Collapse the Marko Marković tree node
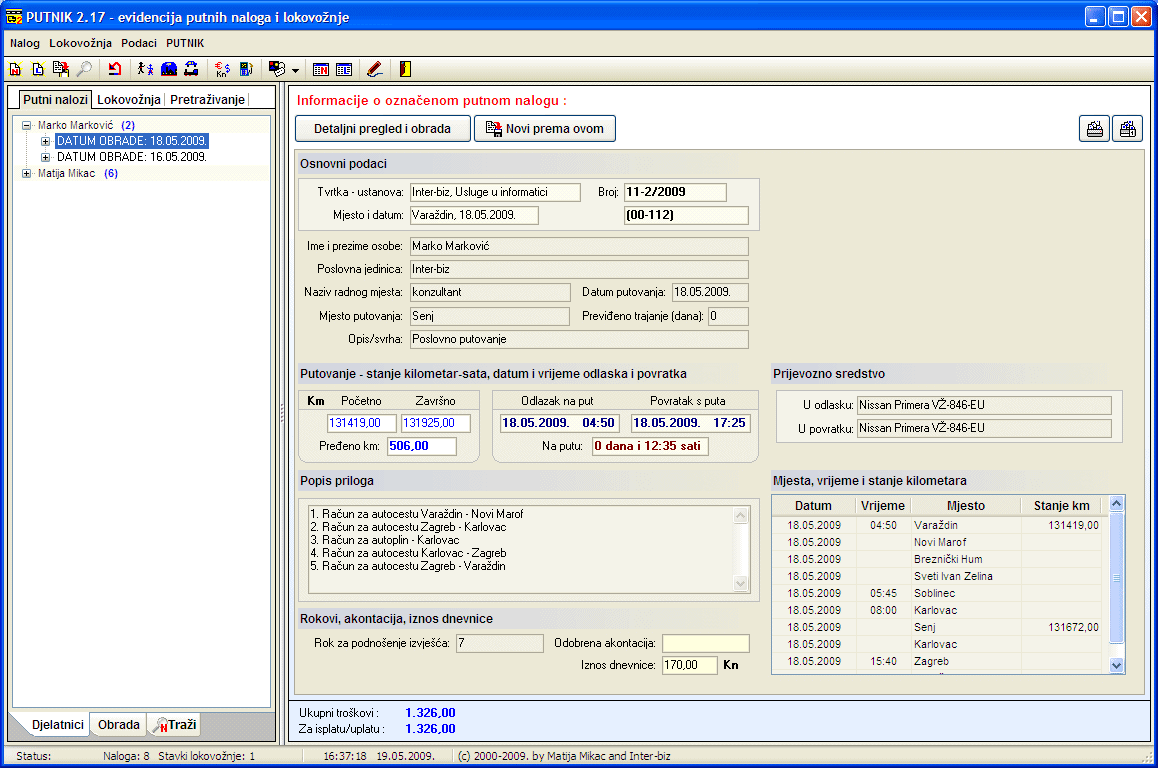The image size is (1158, 768). coord(27,125)
